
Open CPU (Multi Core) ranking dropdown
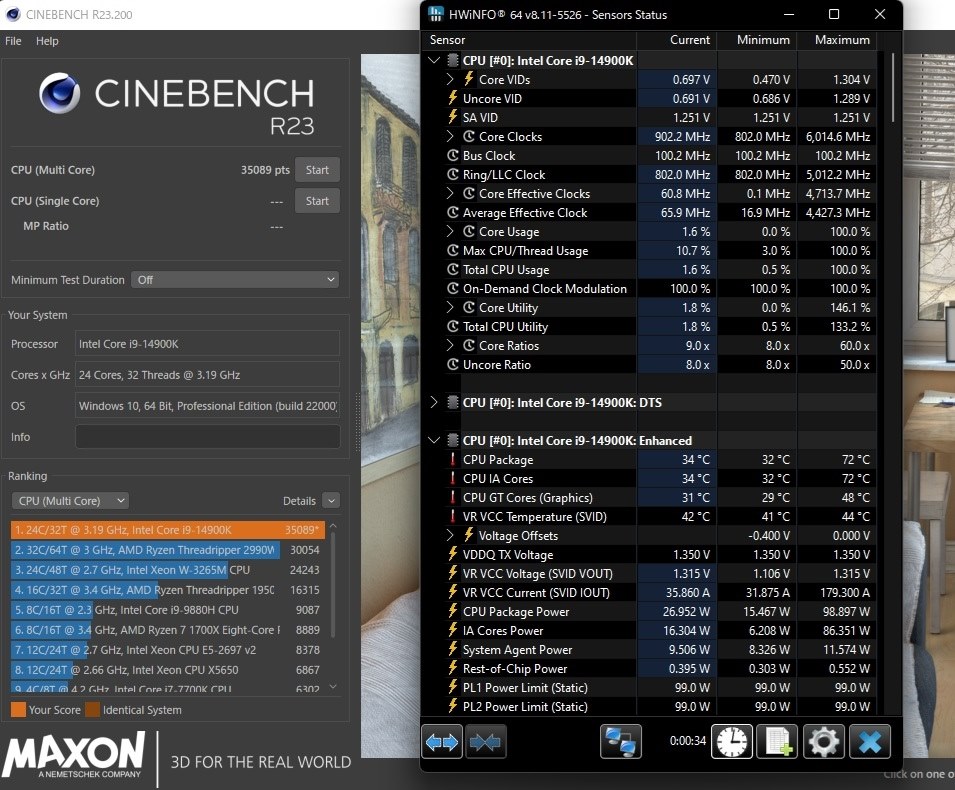pos(70,501)
